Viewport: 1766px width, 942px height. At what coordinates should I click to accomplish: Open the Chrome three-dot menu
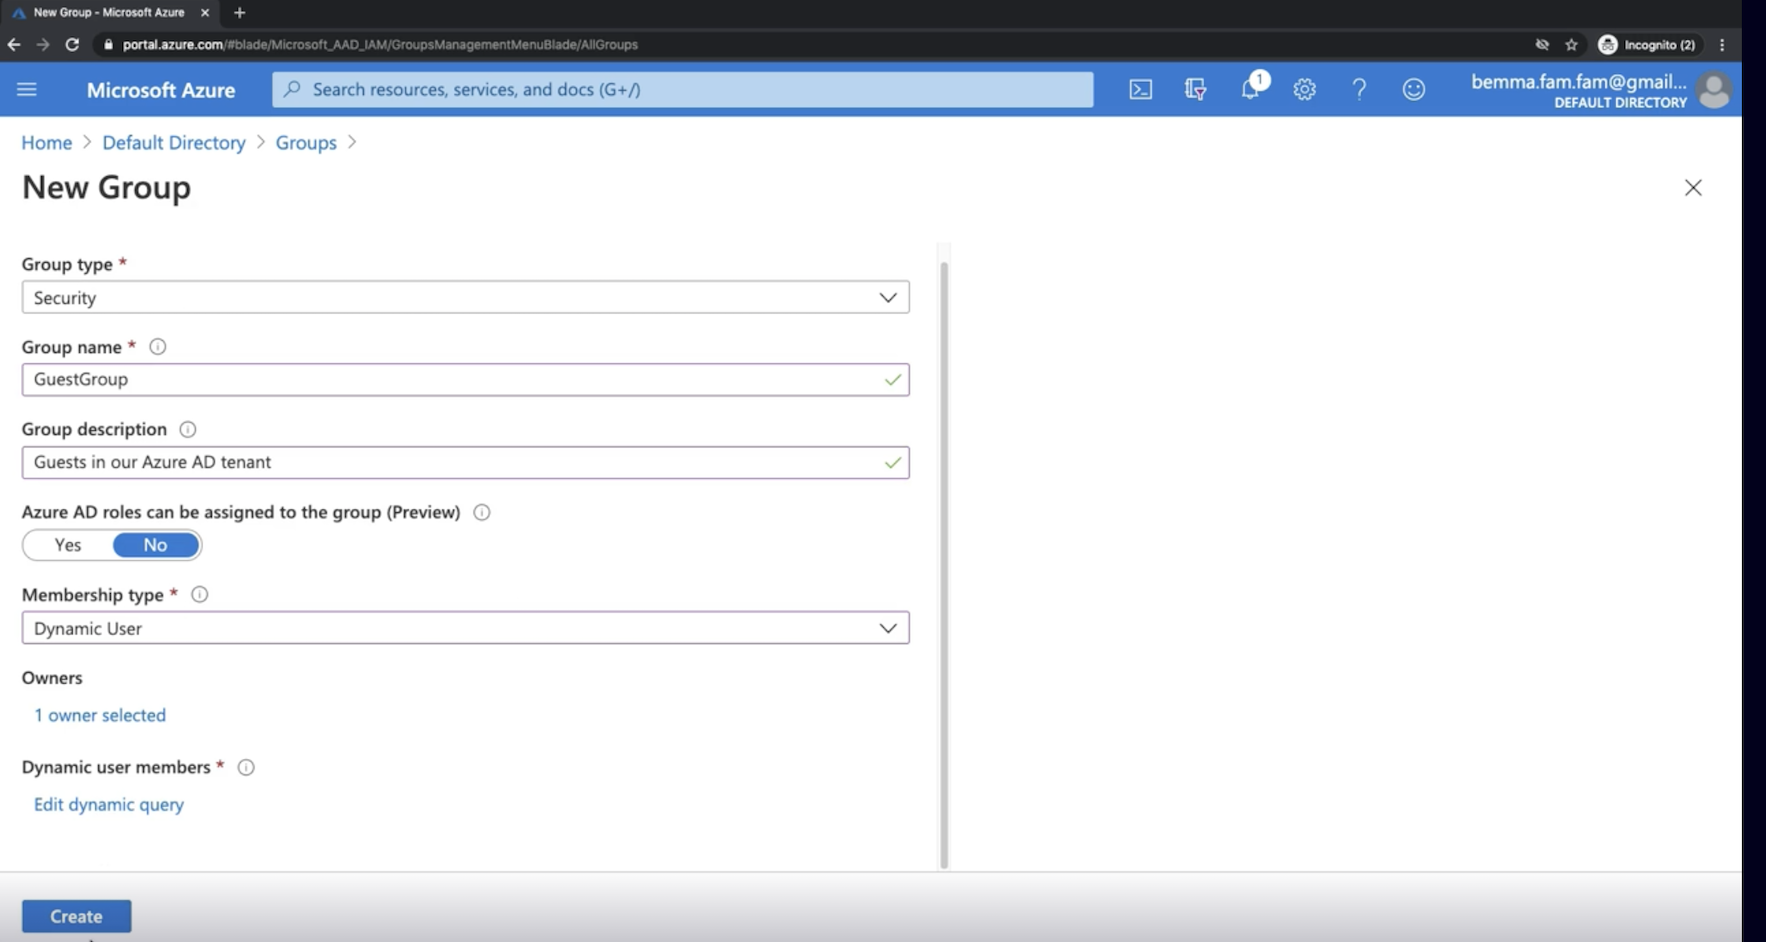click(1721, 44)
